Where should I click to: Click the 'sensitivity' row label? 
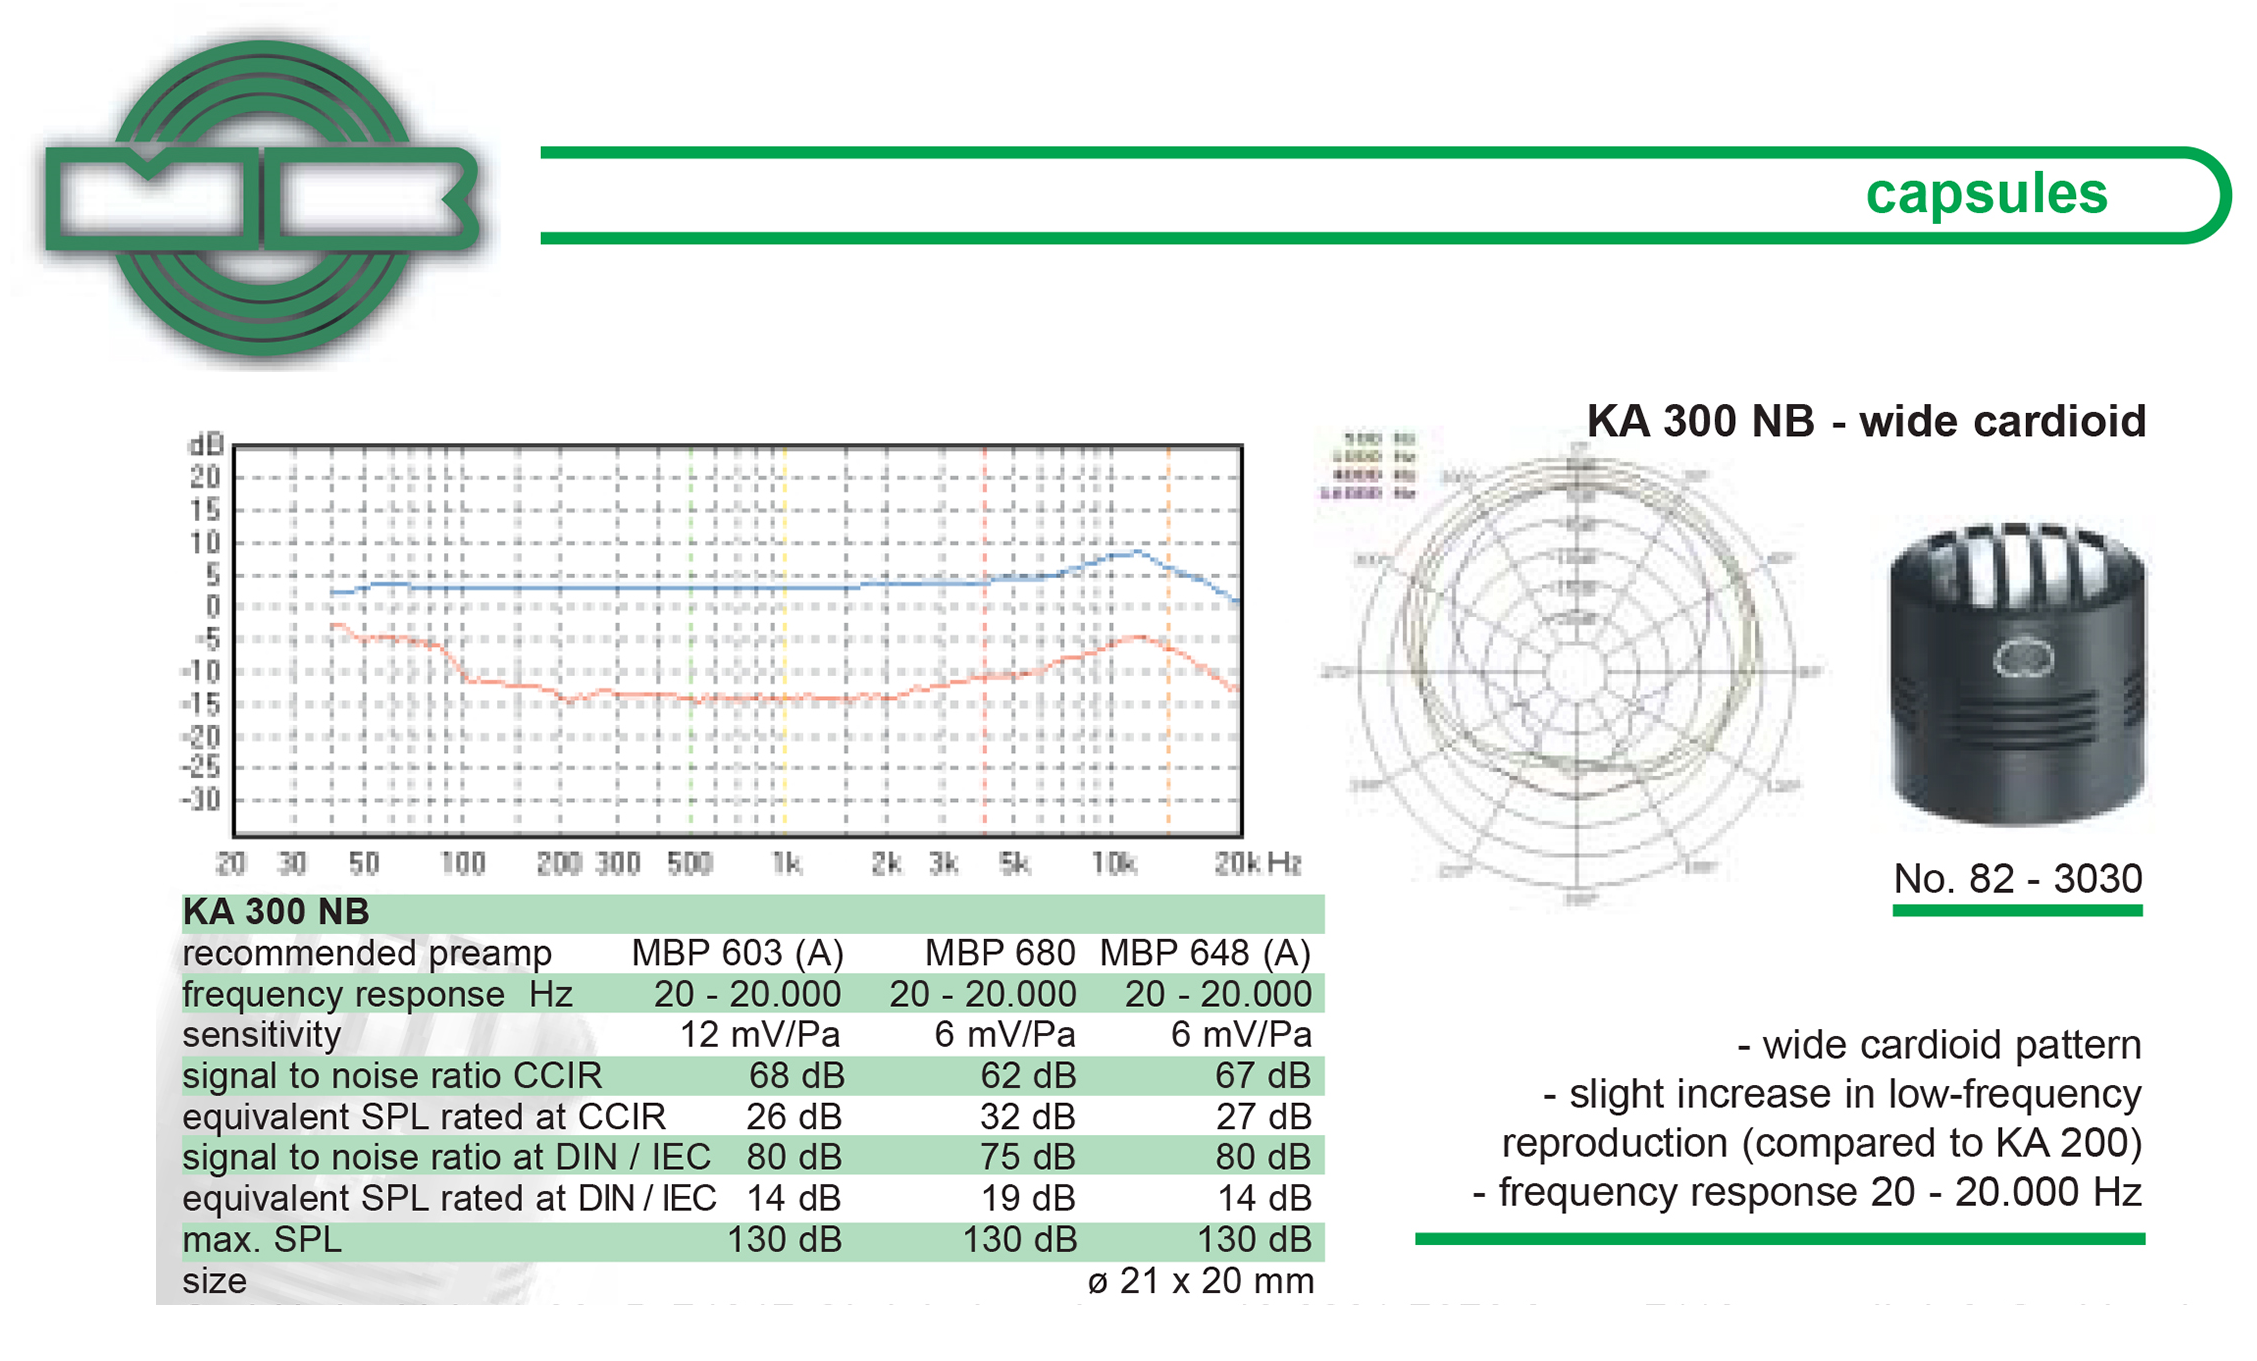click(262, 1035)
